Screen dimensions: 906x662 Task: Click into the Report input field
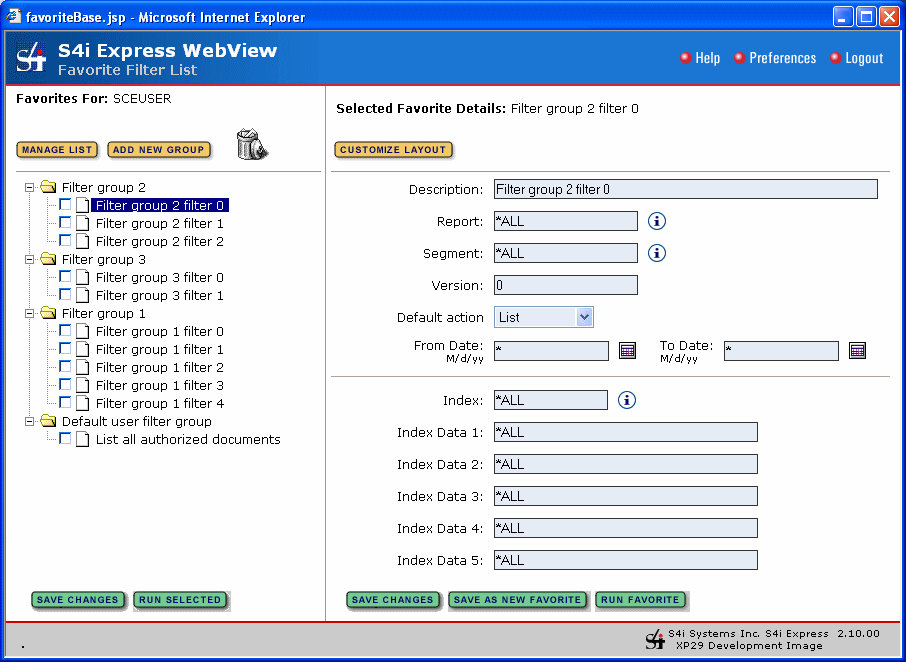[x=566, y=221]
